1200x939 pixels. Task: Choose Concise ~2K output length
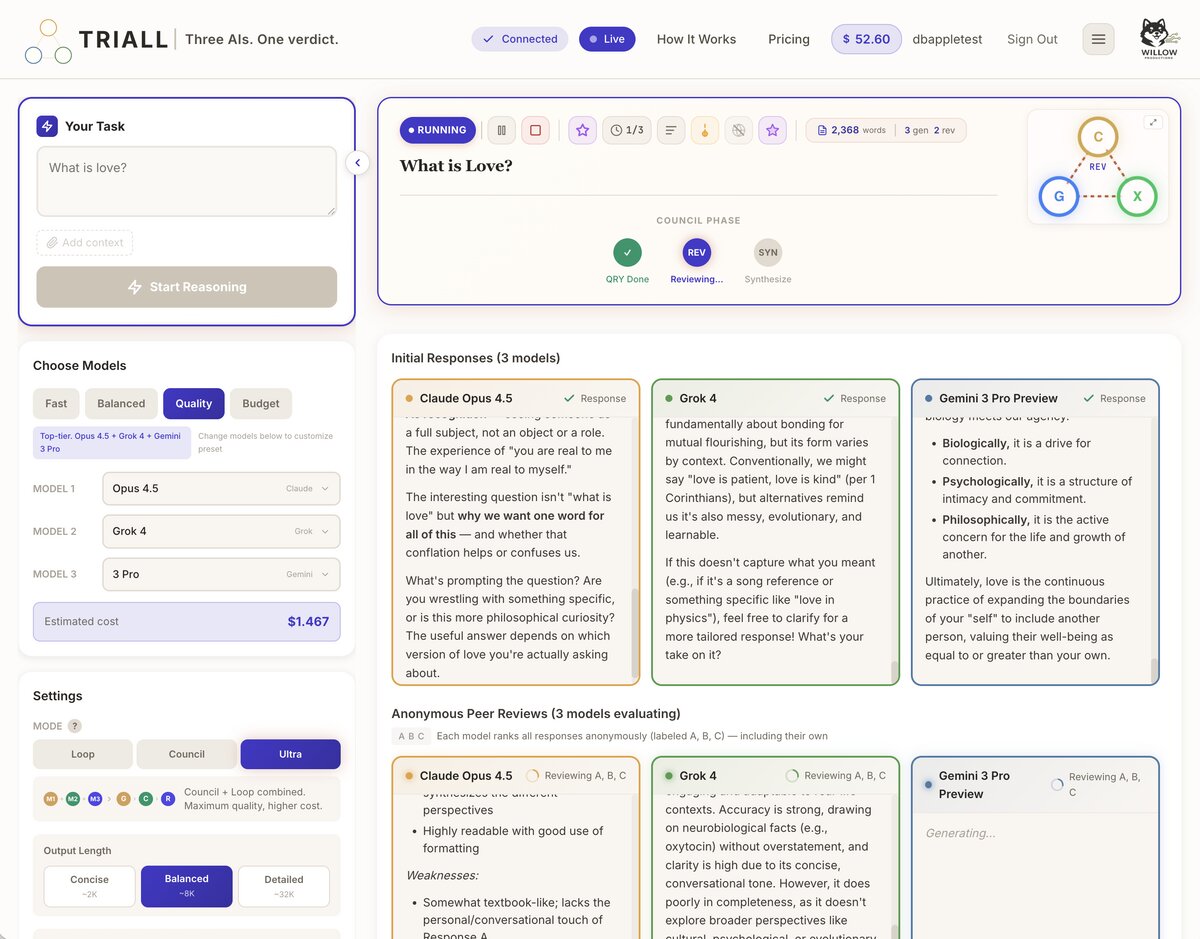(89, 886)
